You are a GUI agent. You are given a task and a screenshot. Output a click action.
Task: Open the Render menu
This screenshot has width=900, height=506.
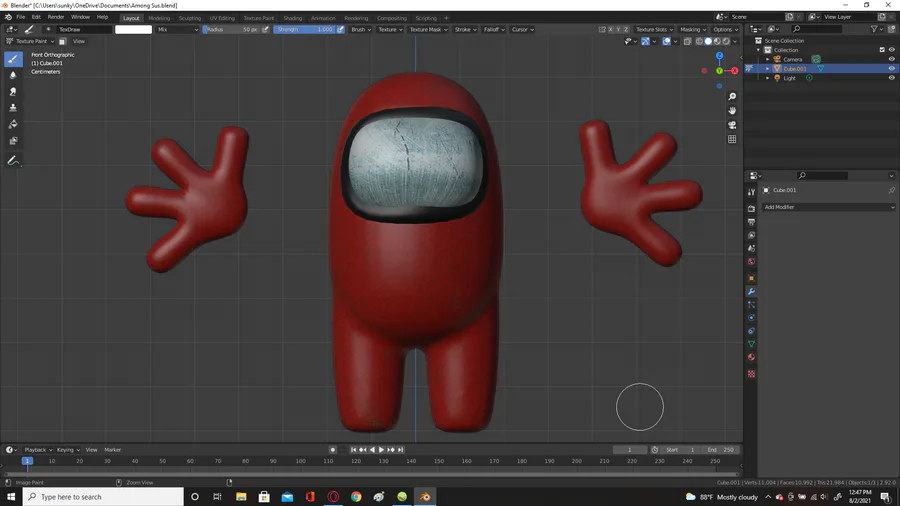coord(56,17)
